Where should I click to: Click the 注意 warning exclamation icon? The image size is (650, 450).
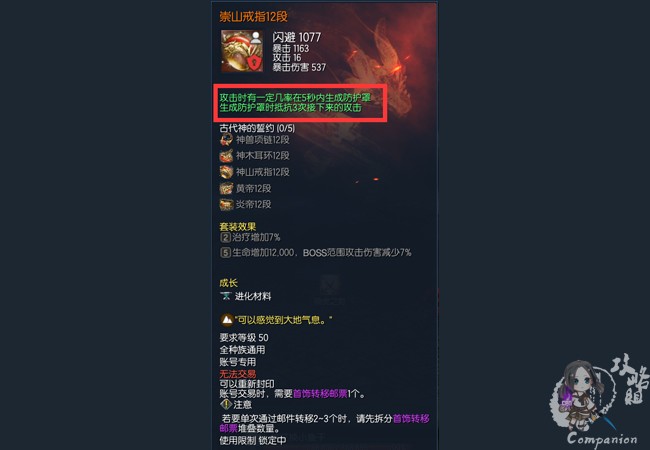click(x=226, y=404)
